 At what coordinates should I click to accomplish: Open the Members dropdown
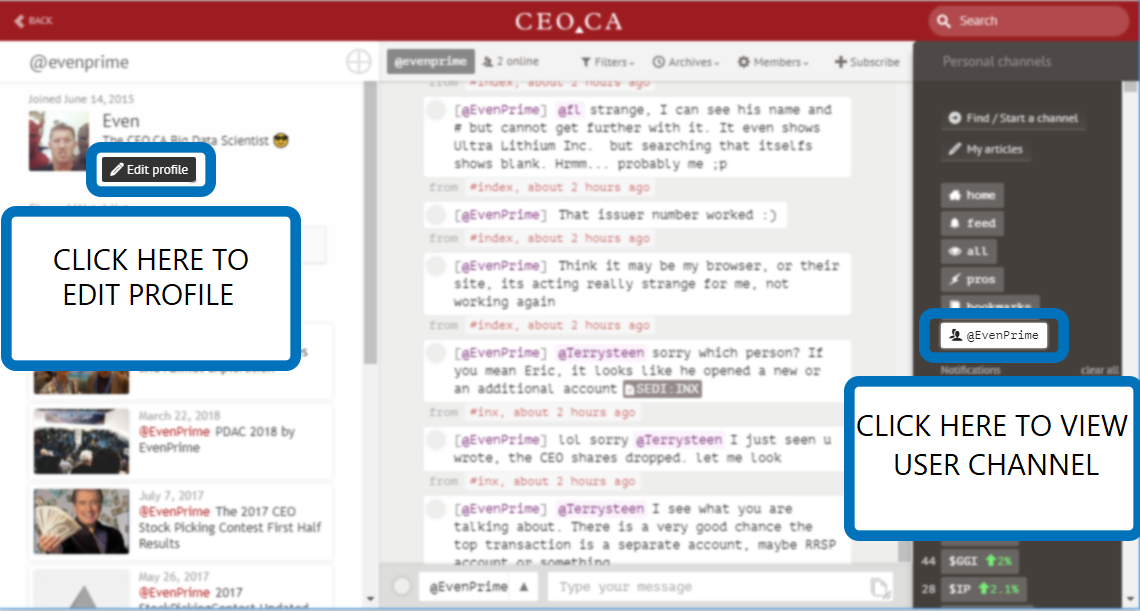[x=773, y=63]
